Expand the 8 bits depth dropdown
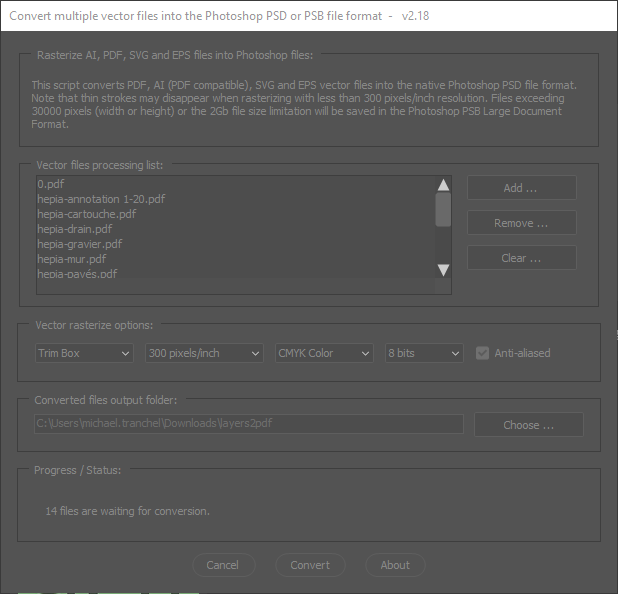This screenshot has width=618, height=594. pyautogui.click(x=424, y=353)
